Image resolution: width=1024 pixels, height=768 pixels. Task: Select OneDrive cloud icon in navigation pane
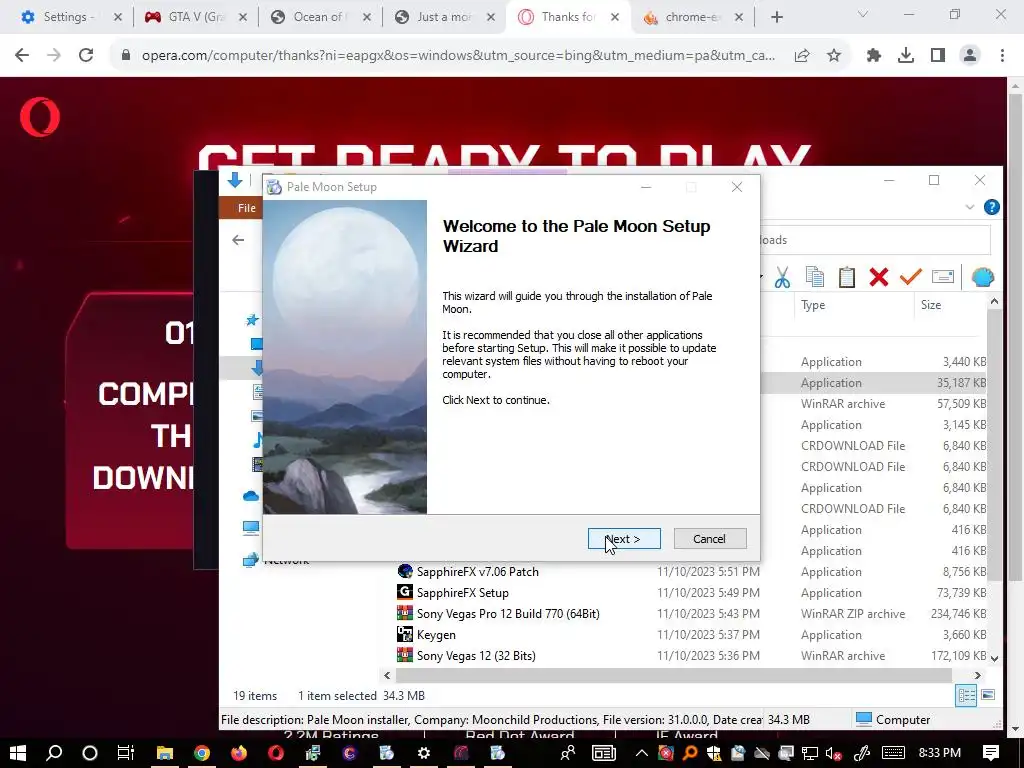(251, 496)
